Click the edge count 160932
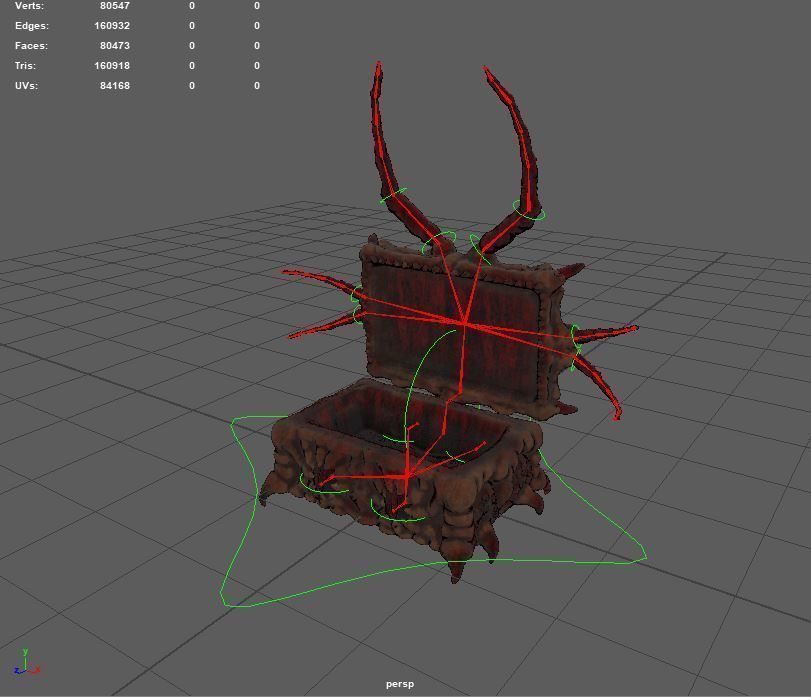This screenshot has height=697, width=811. pos(112,26)
